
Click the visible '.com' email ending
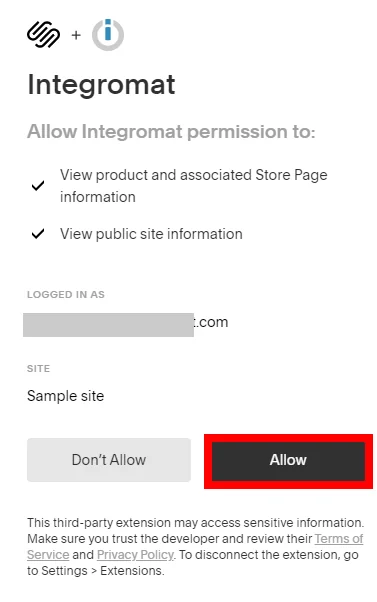[211, 322]
